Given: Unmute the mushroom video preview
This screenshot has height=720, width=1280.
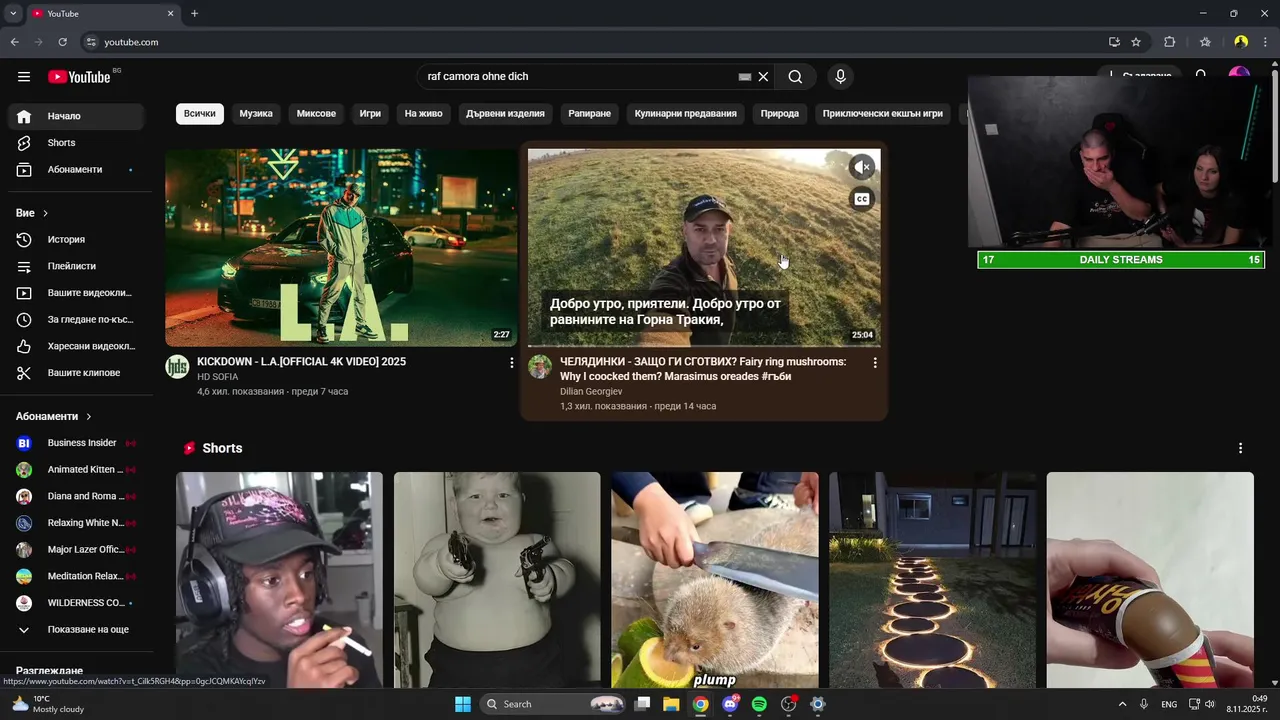Looking at the screenshot, I should (x=862, y=167).
